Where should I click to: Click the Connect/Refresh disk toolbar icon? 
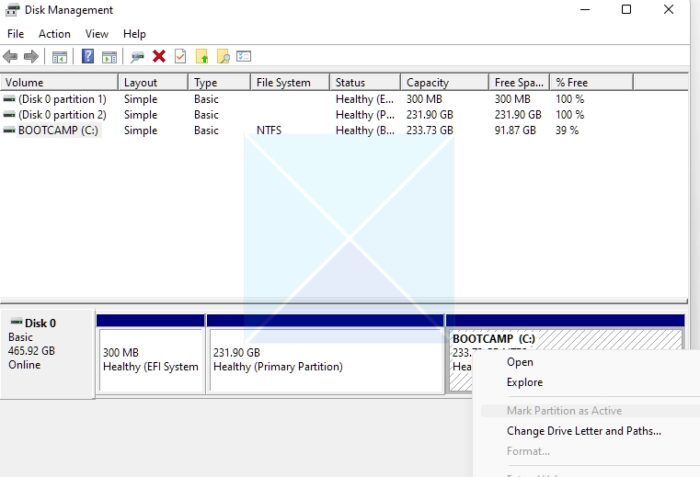point(138,57)
